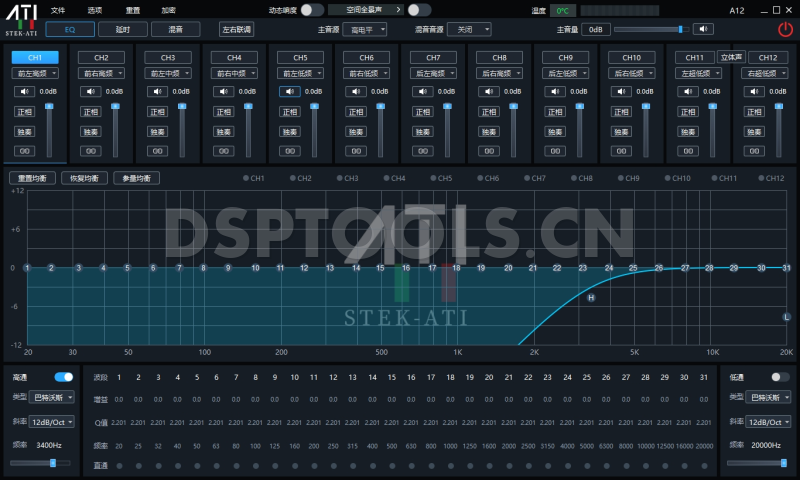Click the CH4 volume fader handle
Image resolution: width=800 pixels, height=480 pixels.
[x=248, y=106]
